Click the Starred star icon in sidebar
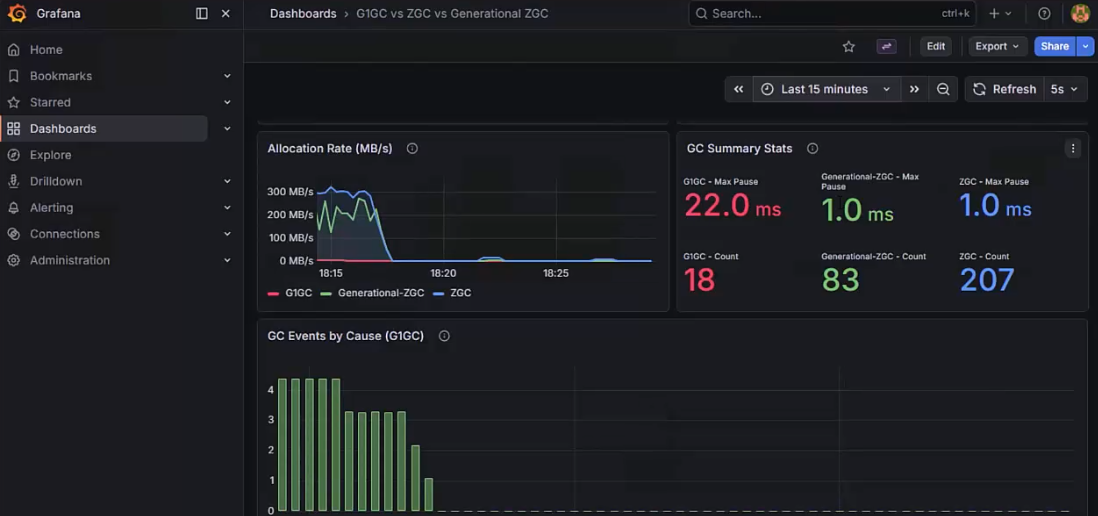Screen dimensions: 1098x516 (x=13, y=102)
